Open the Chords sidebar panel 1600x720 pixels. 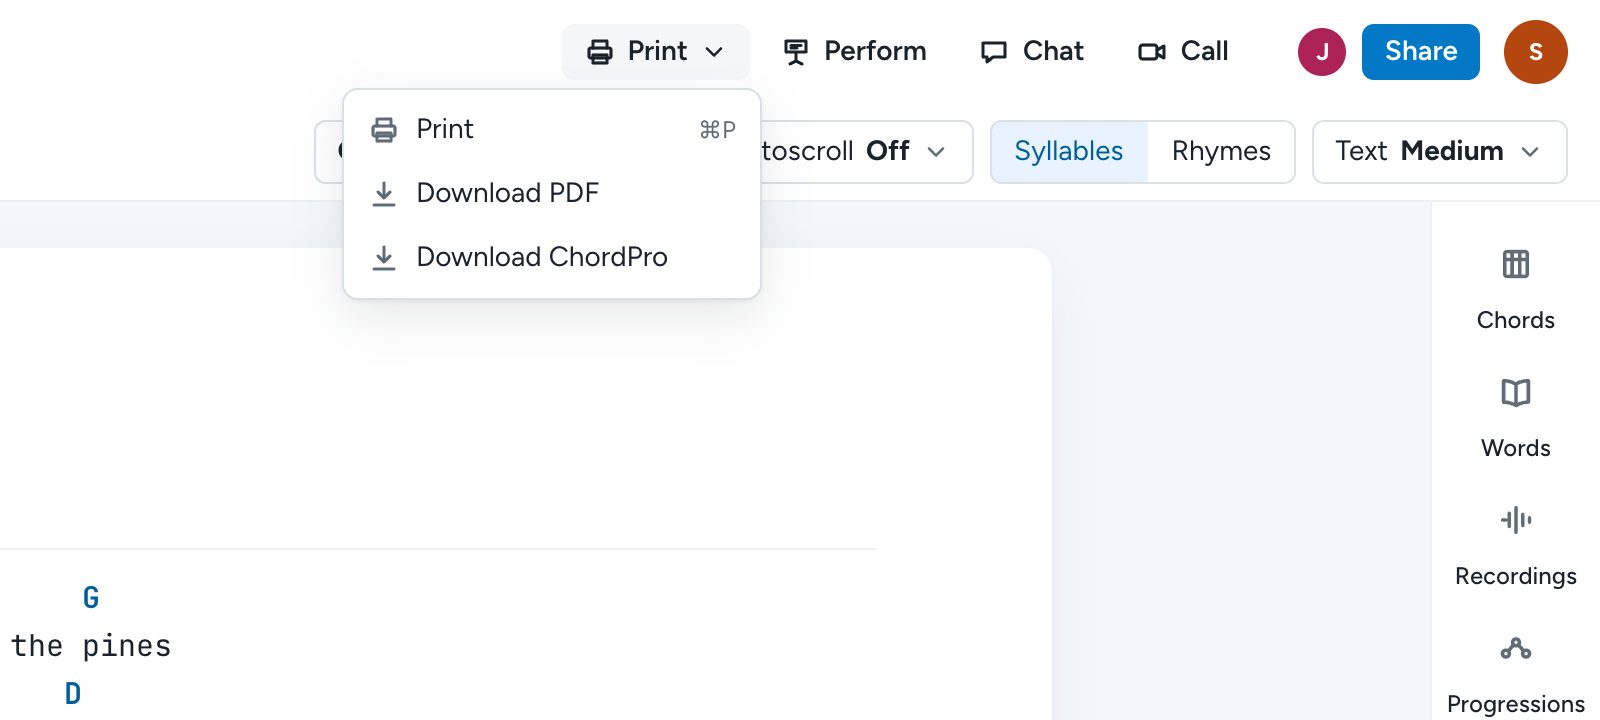1516,291
